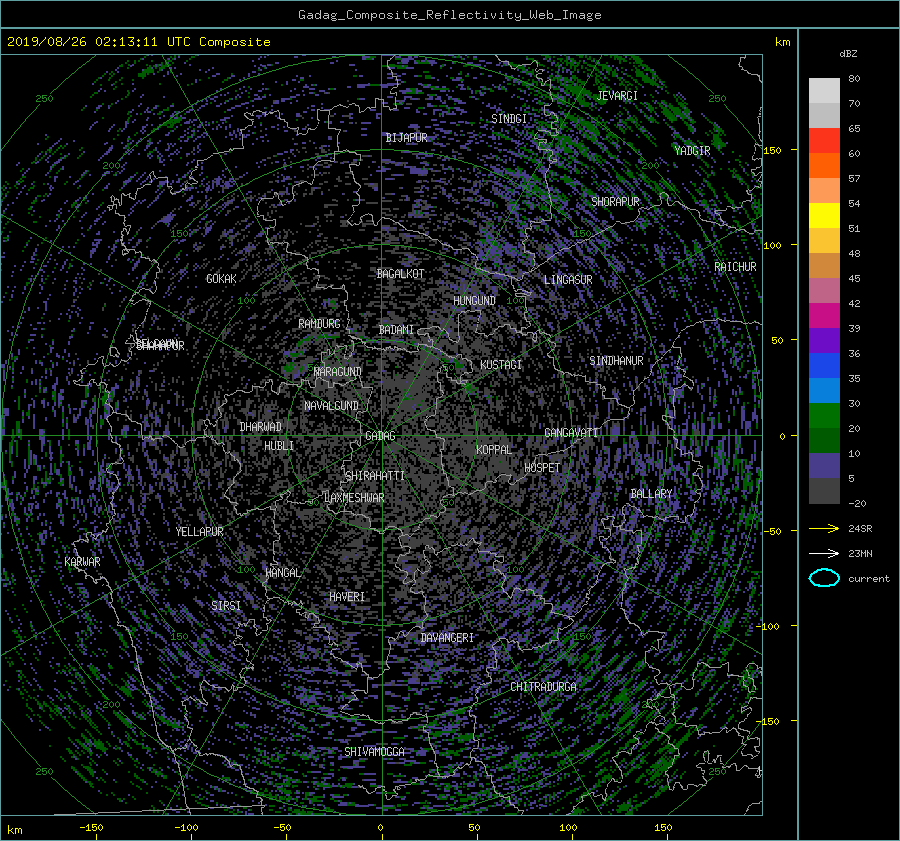Click the '23MN' legend label

coord(860,554)
